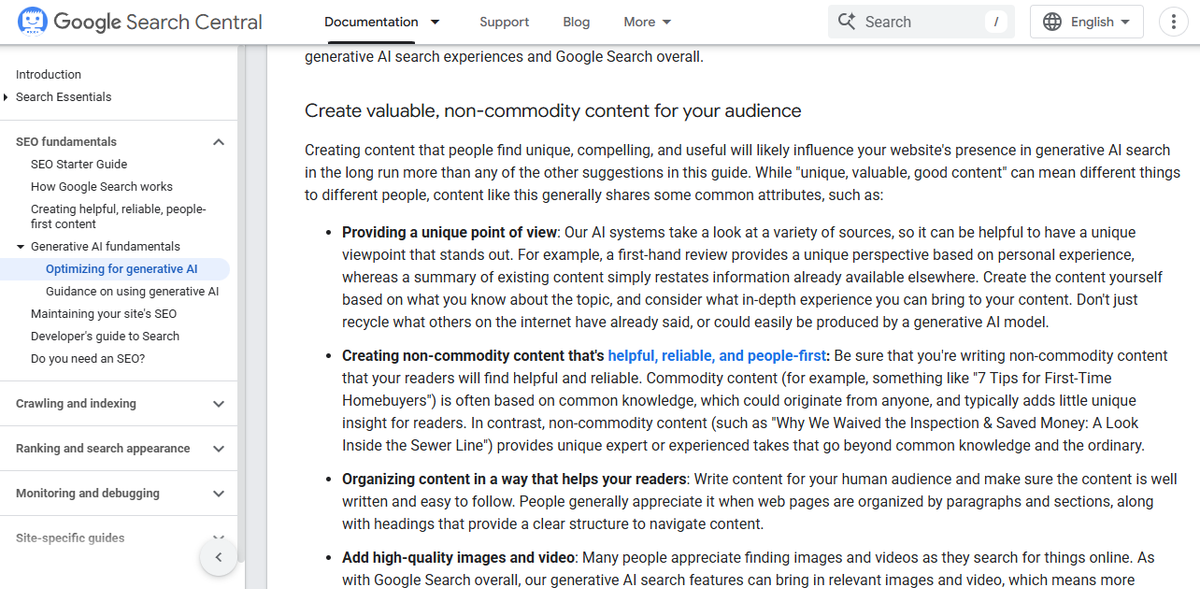The width and height of the screenshot is (1200, 589).
Task: Open the More dropdown menu
Action: point(647,22)
